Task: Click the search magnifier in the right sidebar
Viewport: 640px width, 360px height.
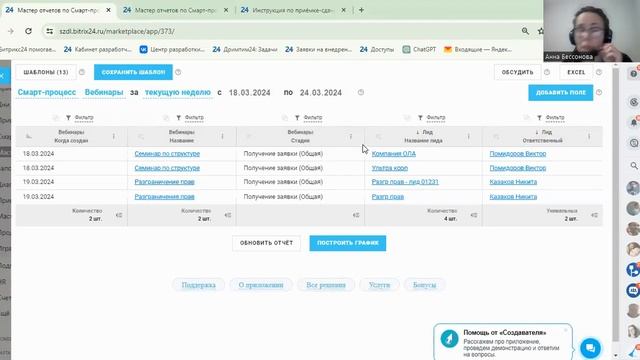Action: pyautogui.click(x=634, y=165)
